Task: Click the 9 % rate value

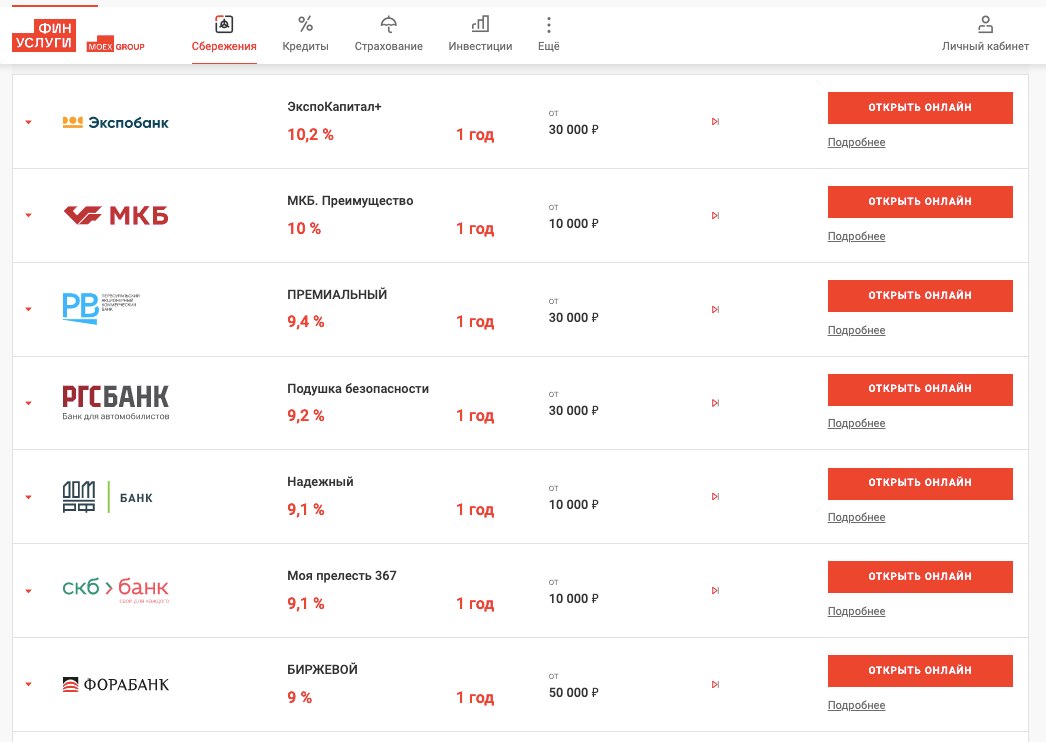Action: point(300,697)
